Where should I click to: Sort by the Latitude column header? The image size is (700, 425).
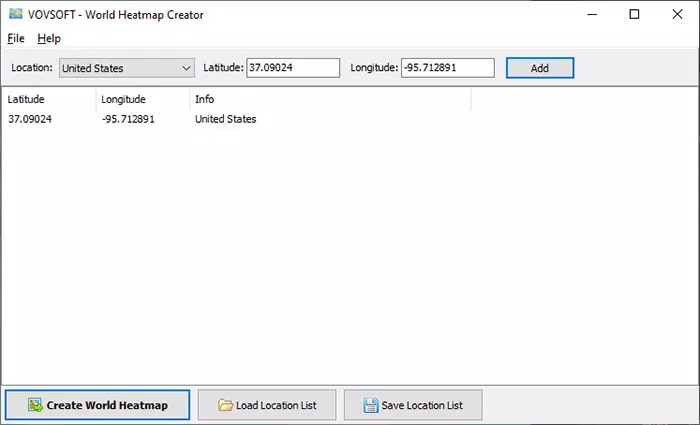(x=49, y=99)
